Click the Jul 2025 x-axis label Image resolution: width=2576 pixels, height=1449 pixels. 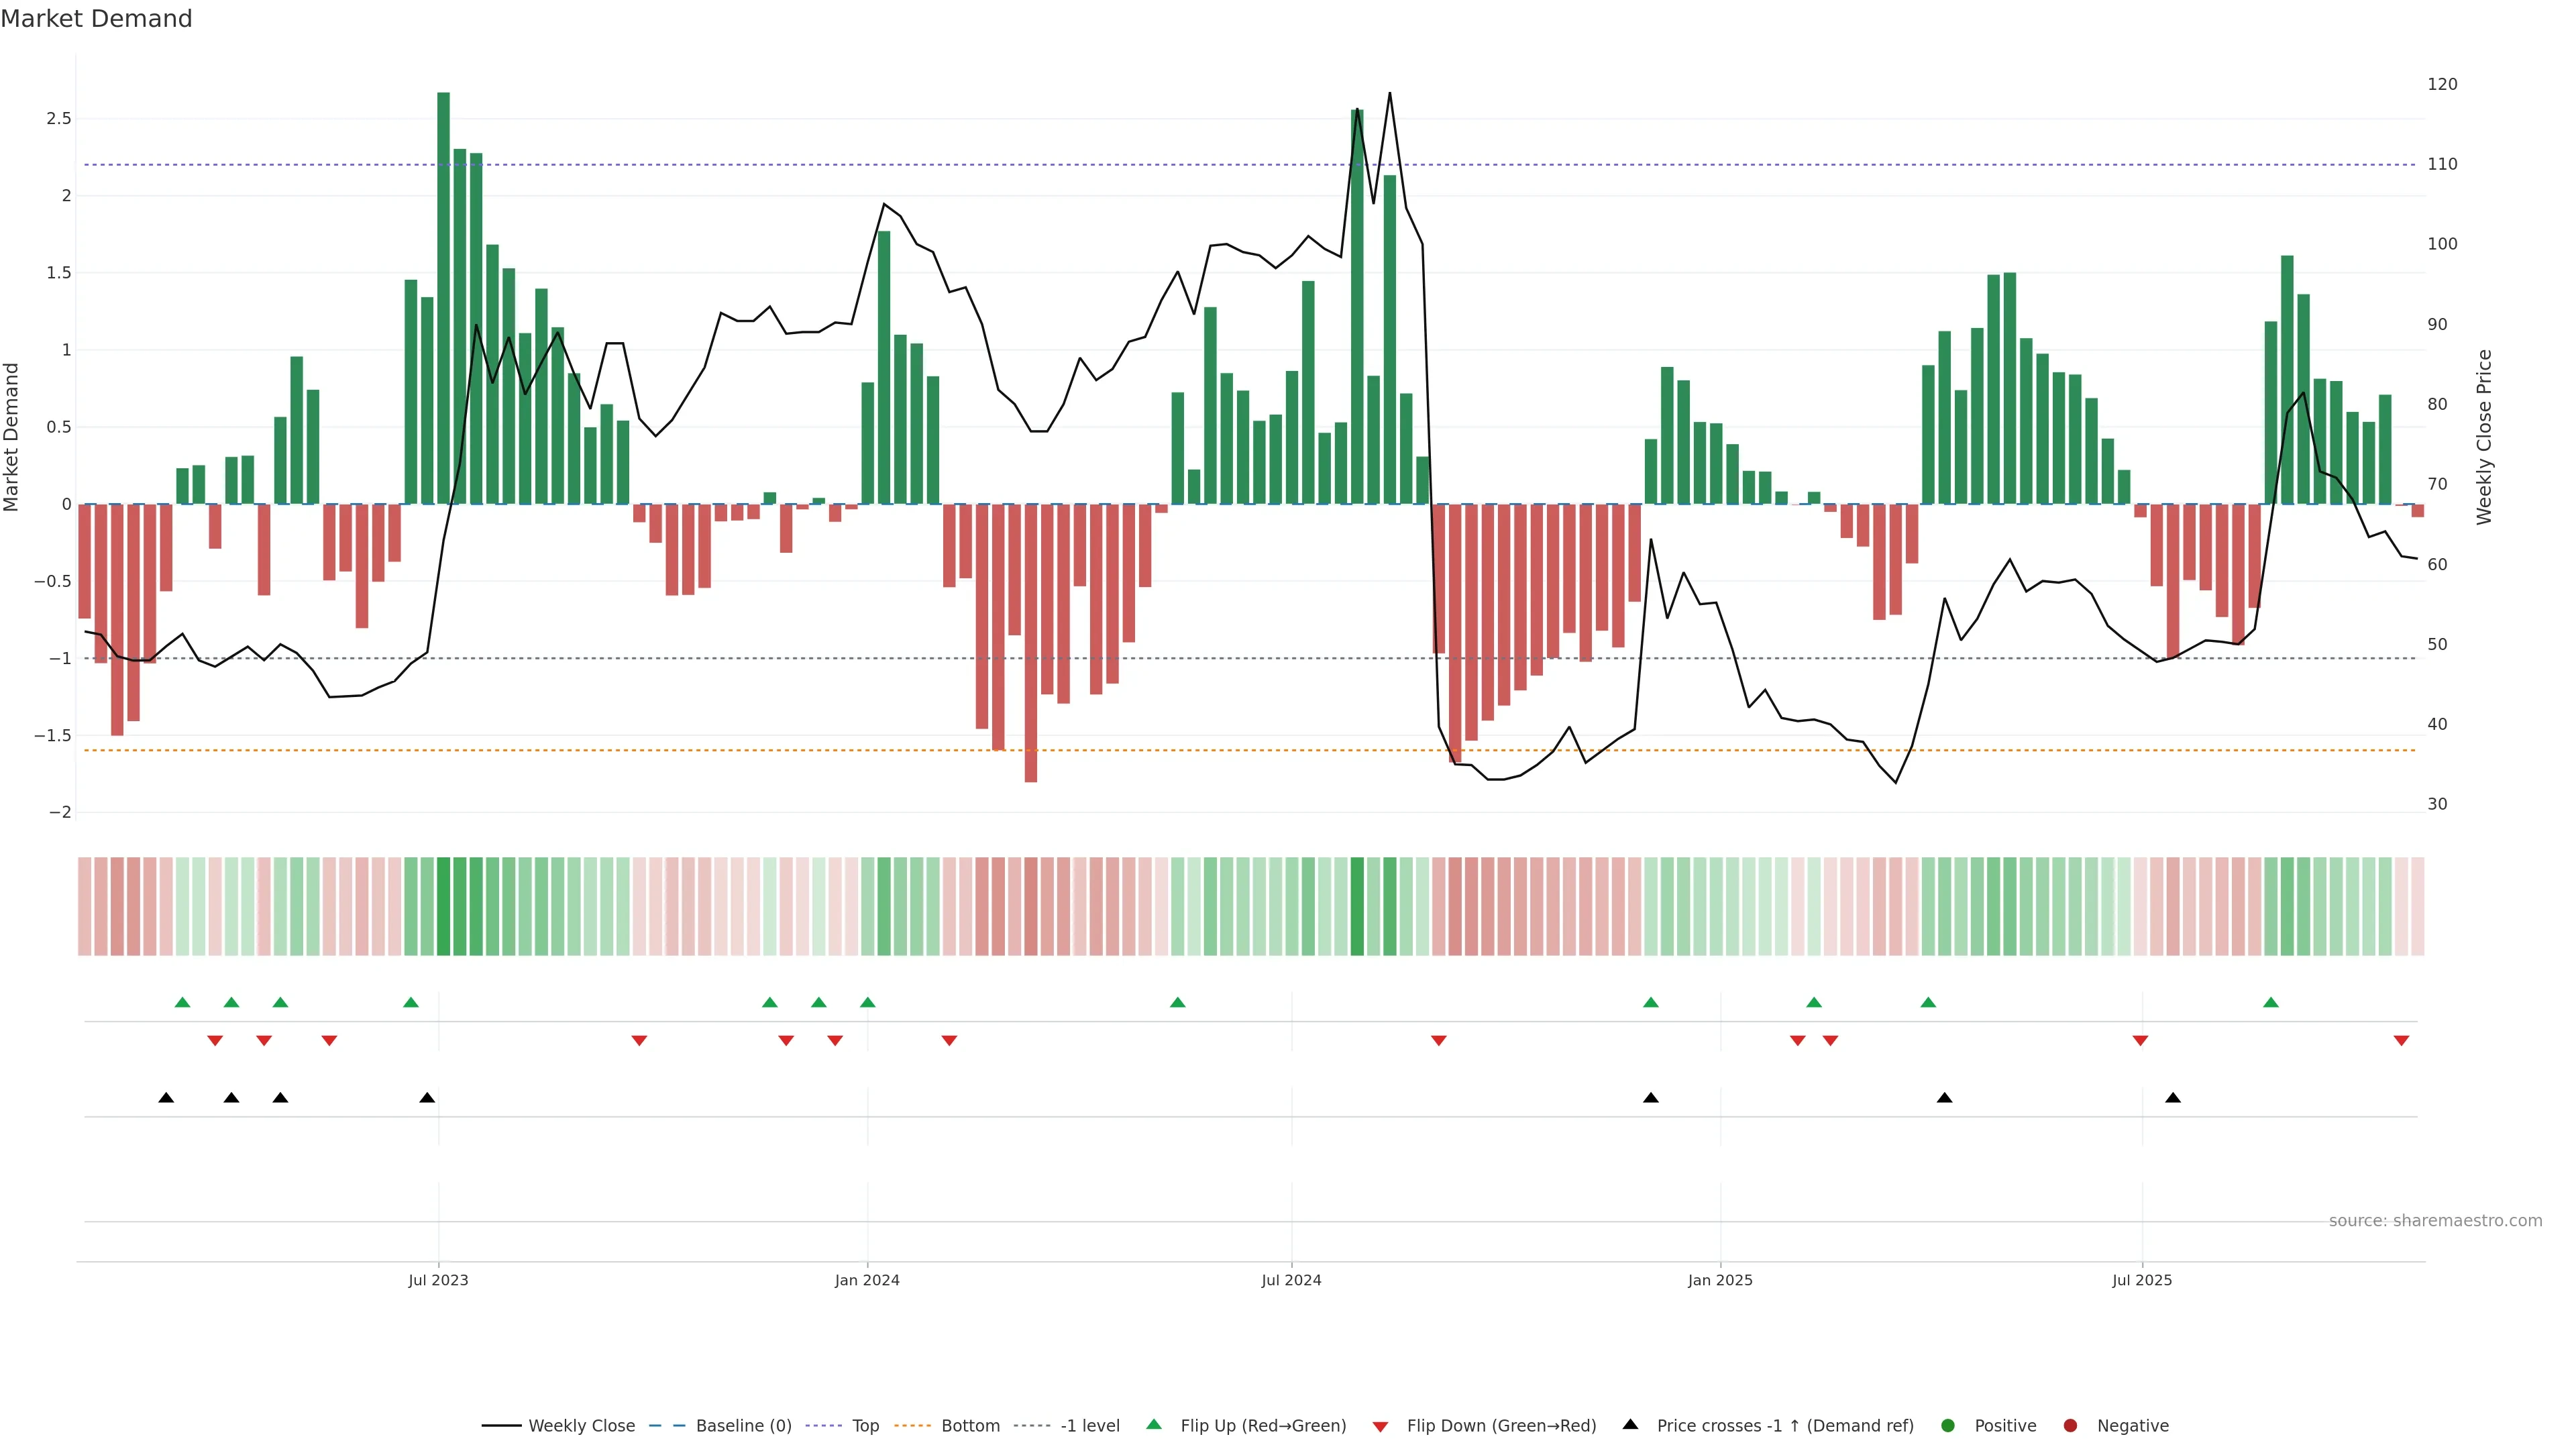click(x=2142, y=1280)
